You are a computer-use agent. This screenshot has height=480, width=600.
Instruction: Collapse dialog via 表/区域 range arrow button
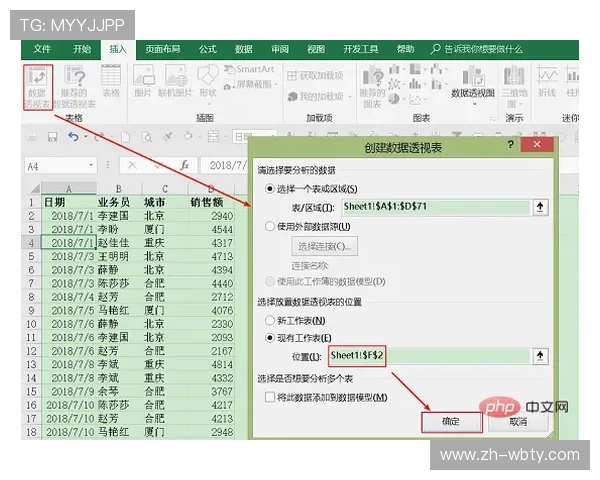point(540,207)
